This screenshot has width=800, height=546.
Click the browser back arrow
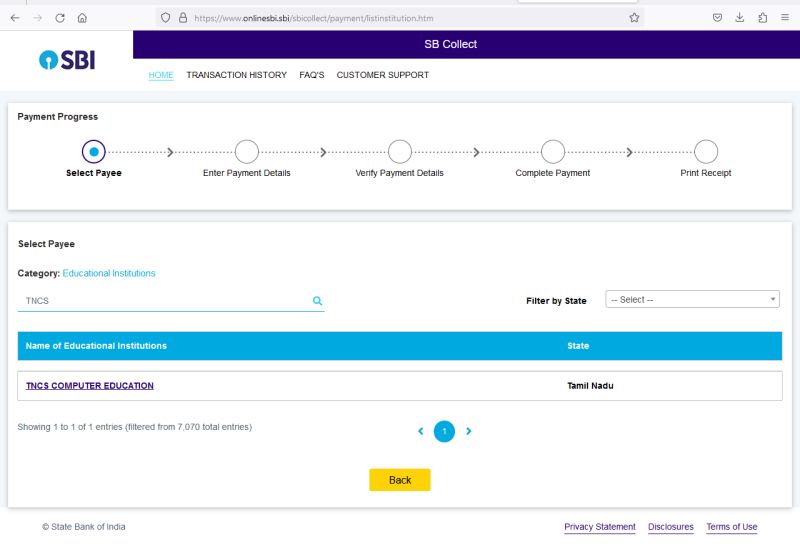15,18
